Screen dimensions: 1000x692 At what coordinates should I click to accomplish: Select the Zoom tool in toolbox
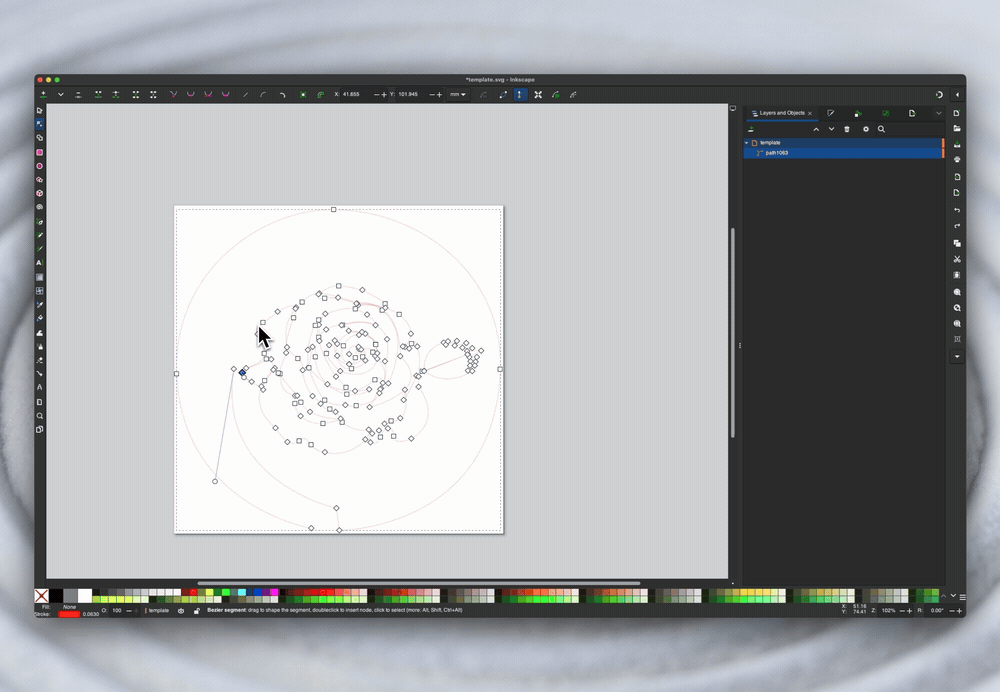click(40, 416)
